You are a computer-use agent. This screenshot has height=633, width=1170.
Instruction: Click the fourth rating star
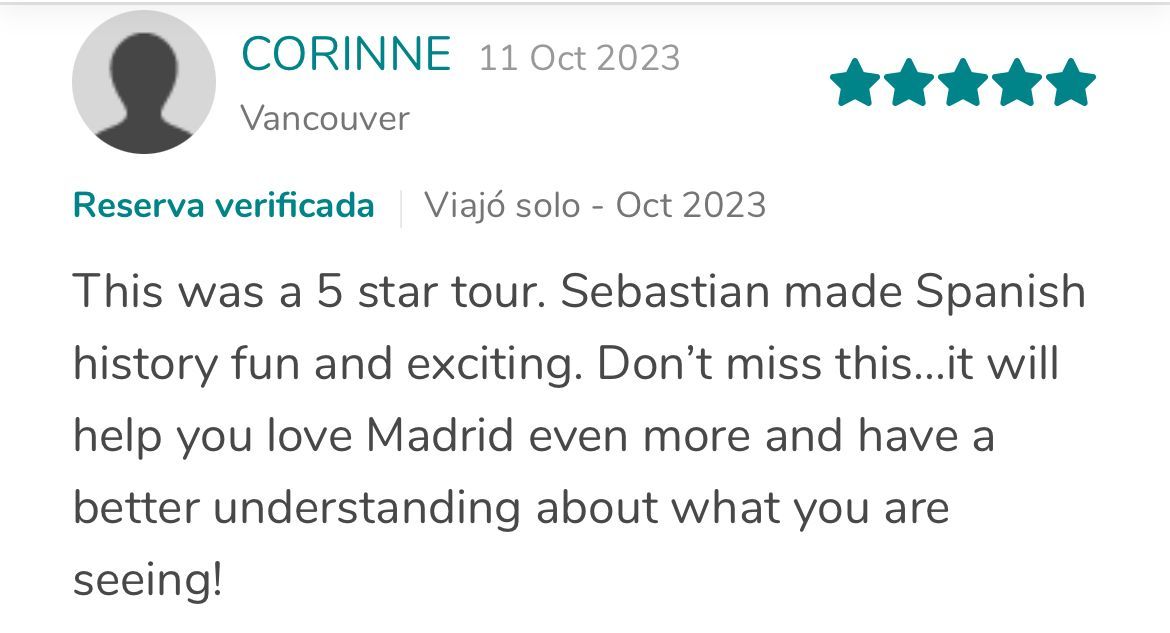point(1016,82)
